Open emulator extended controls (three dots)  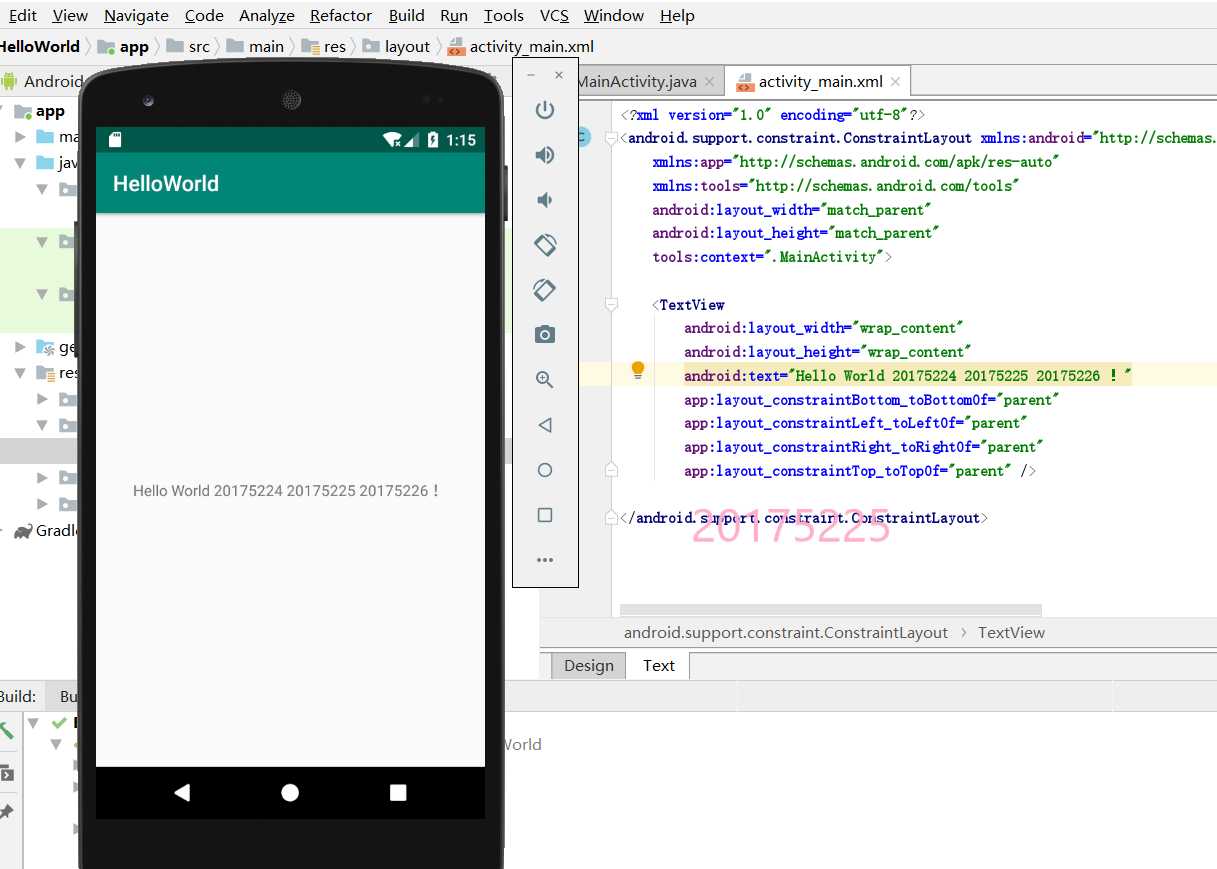point(545,560)
